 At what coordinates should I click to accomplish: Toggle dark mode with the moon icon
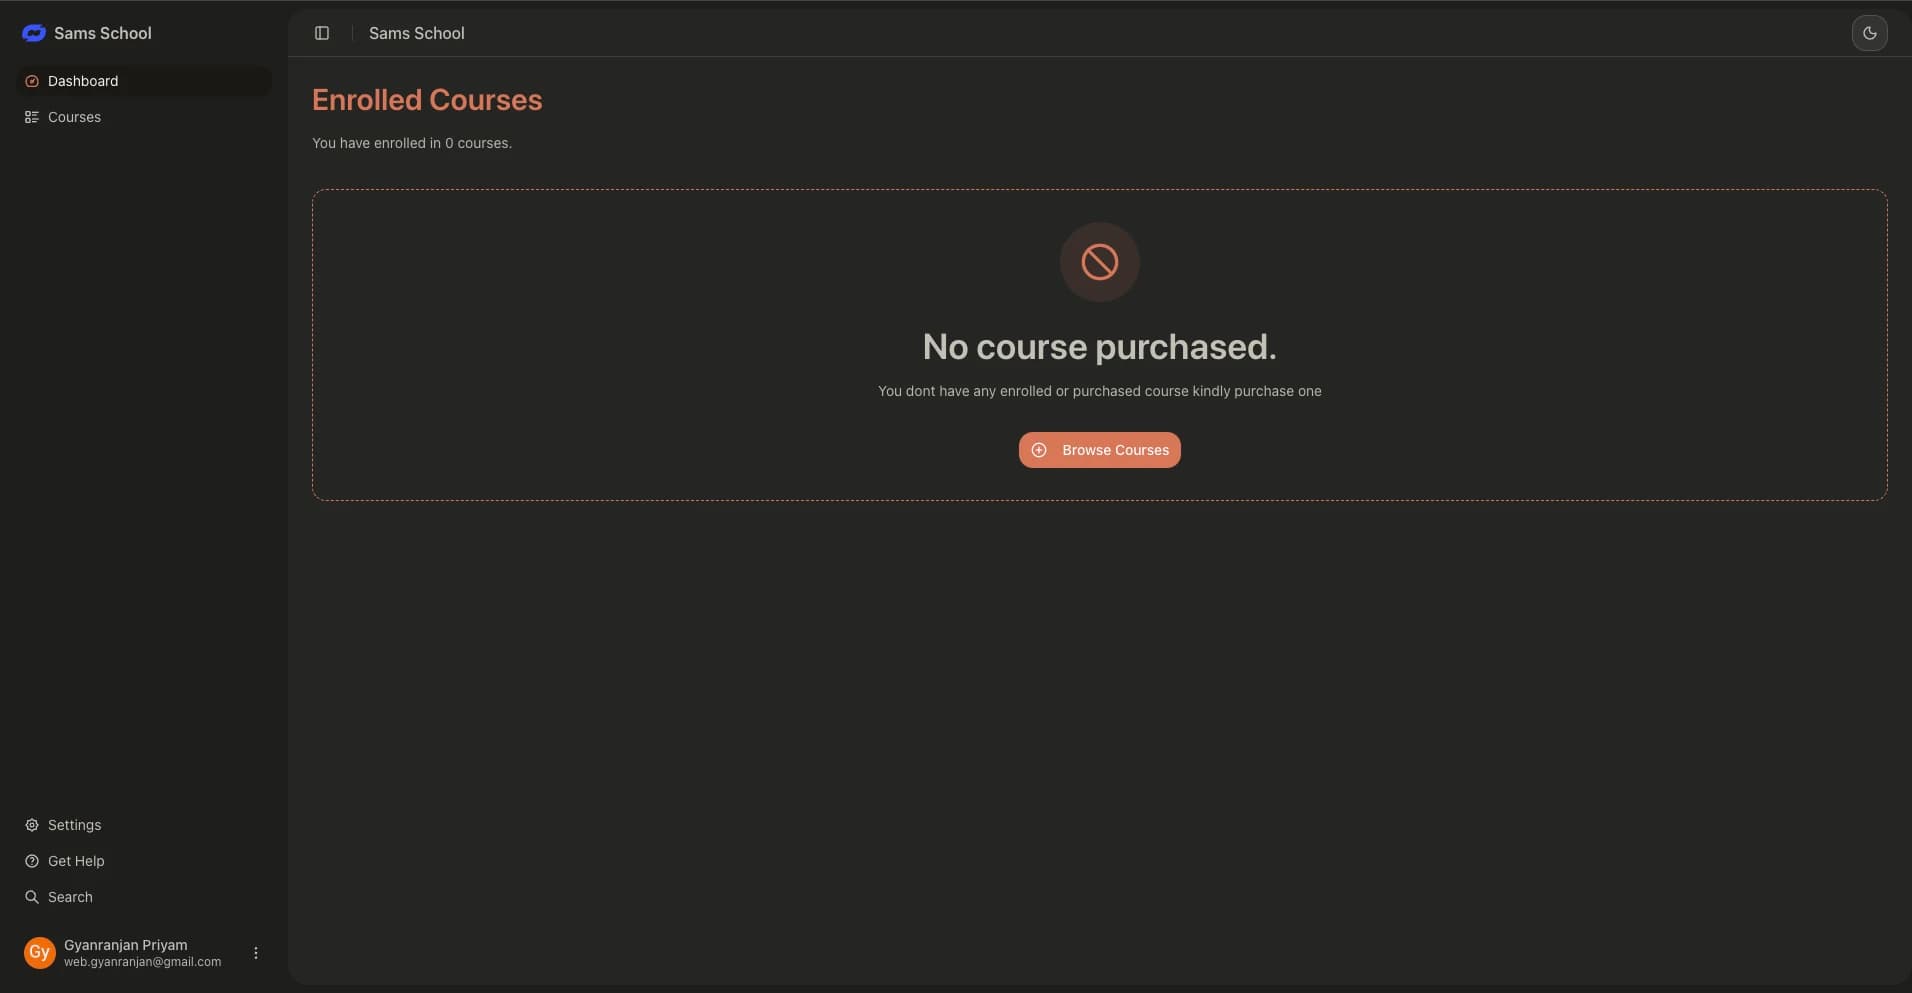[1869, 32]
